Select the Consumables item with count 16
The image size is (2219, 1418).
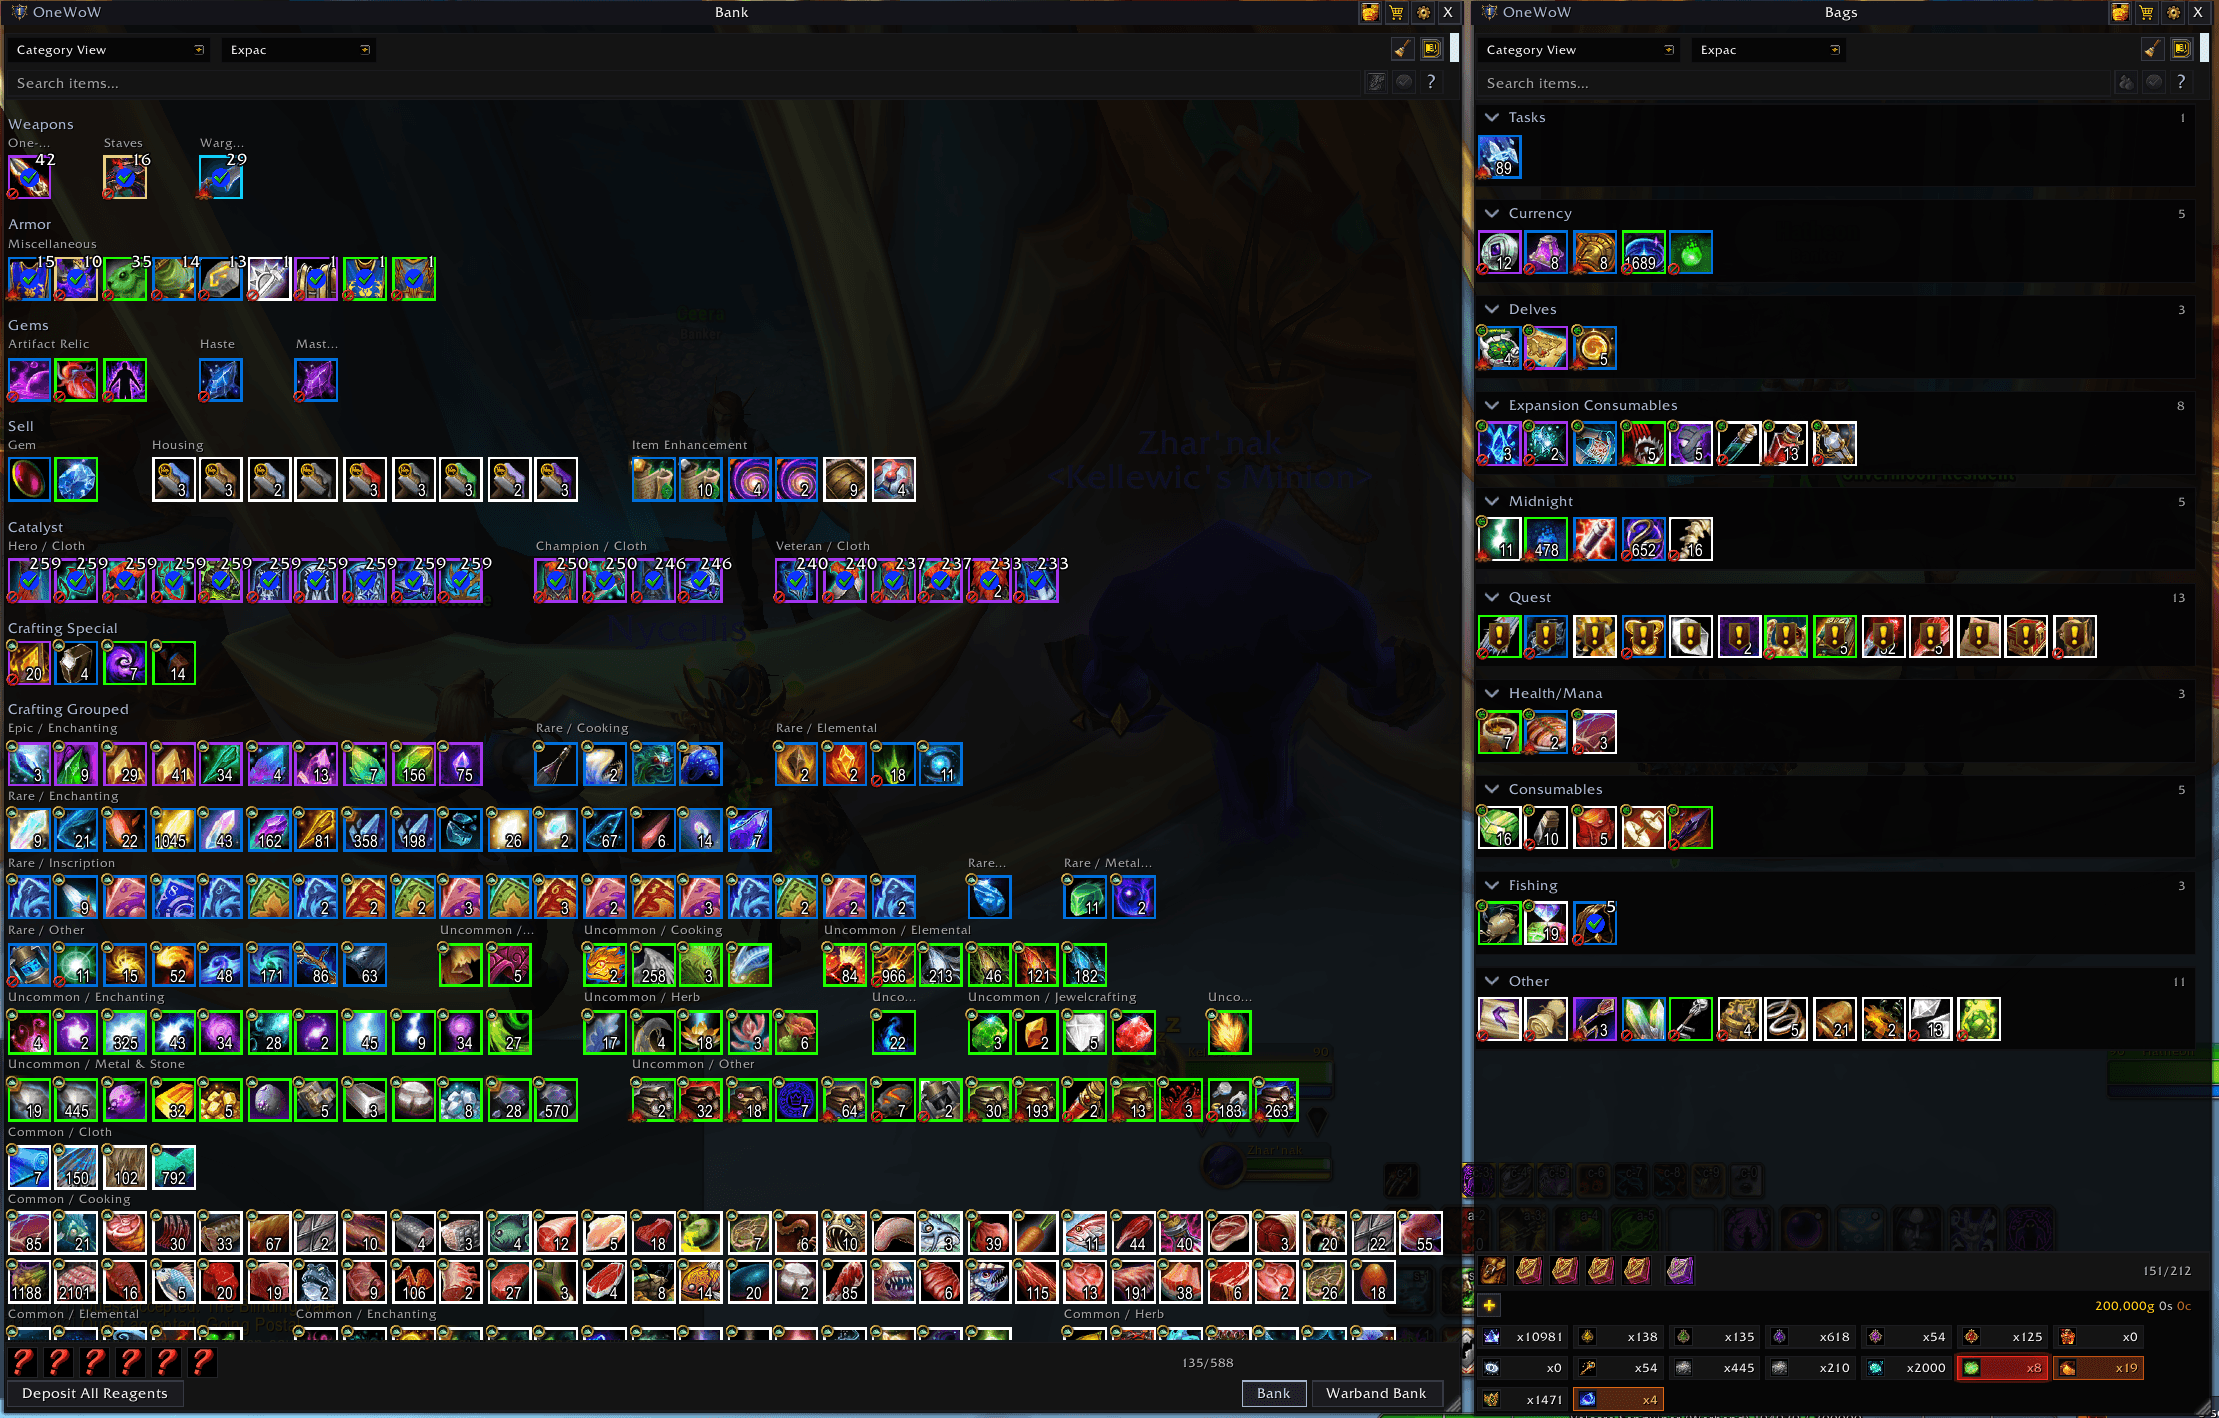click(1499, 827)
